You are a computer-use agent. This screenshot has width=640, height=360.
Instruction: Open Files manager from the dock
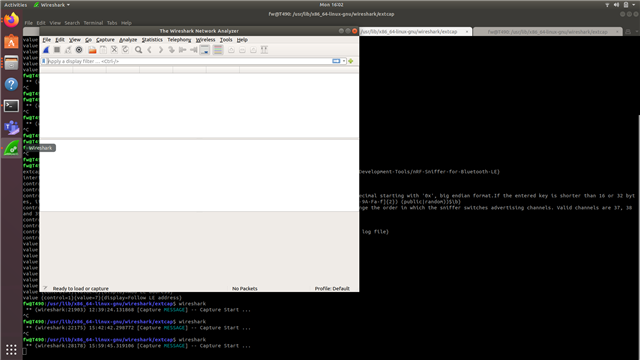[11, 63]
